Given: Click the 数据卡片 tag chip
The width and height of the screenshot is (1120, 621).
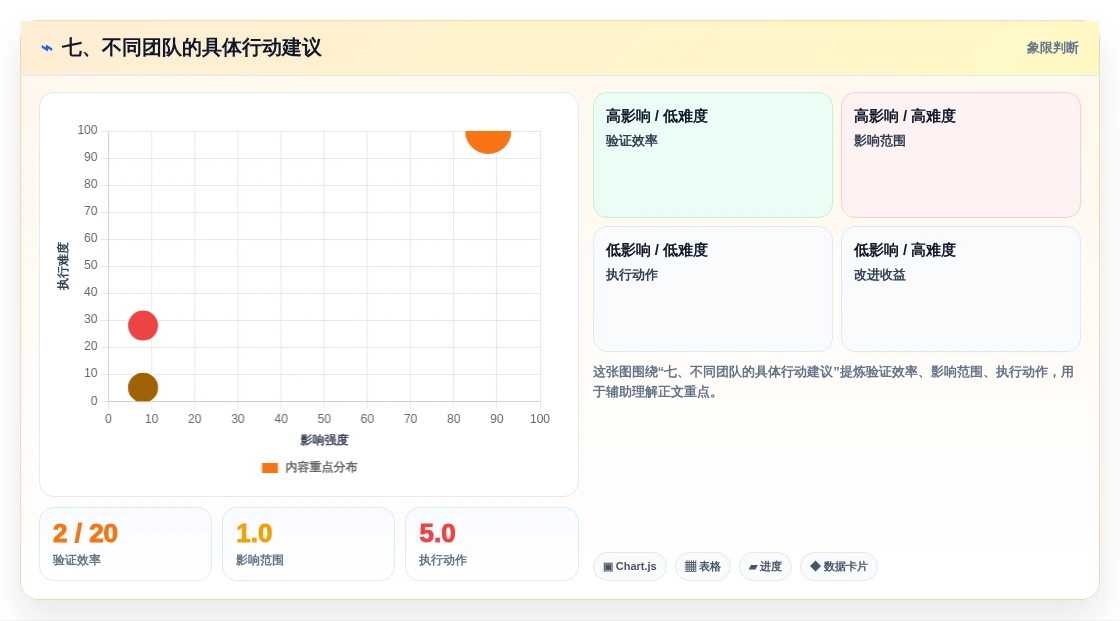Looking at the screenshot, I should [839, 567].
